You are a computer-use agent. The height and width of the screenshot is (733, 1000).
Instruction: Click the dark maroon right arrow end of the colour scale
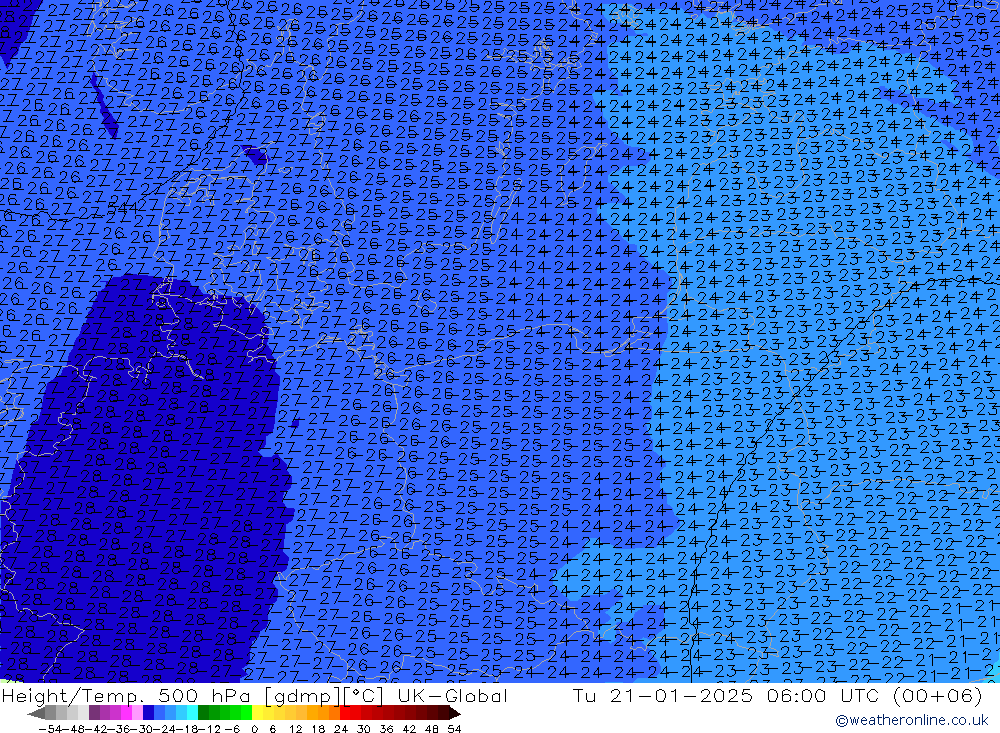pyautogui.click(x=454, y=713)
